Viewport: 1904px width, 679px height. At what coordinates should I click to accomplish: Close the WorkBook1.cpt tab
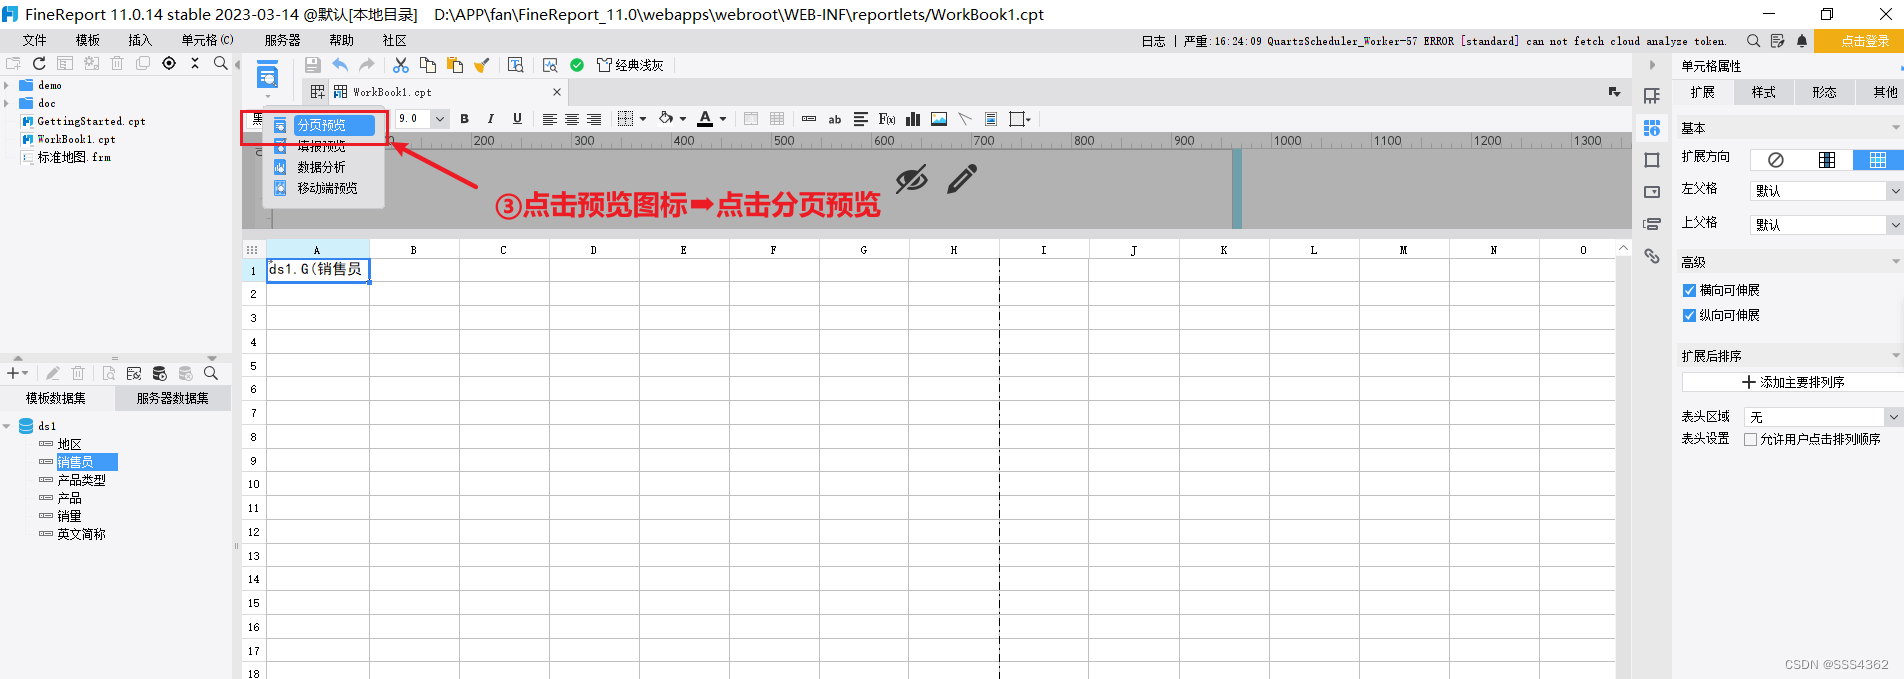pos(557,92)
